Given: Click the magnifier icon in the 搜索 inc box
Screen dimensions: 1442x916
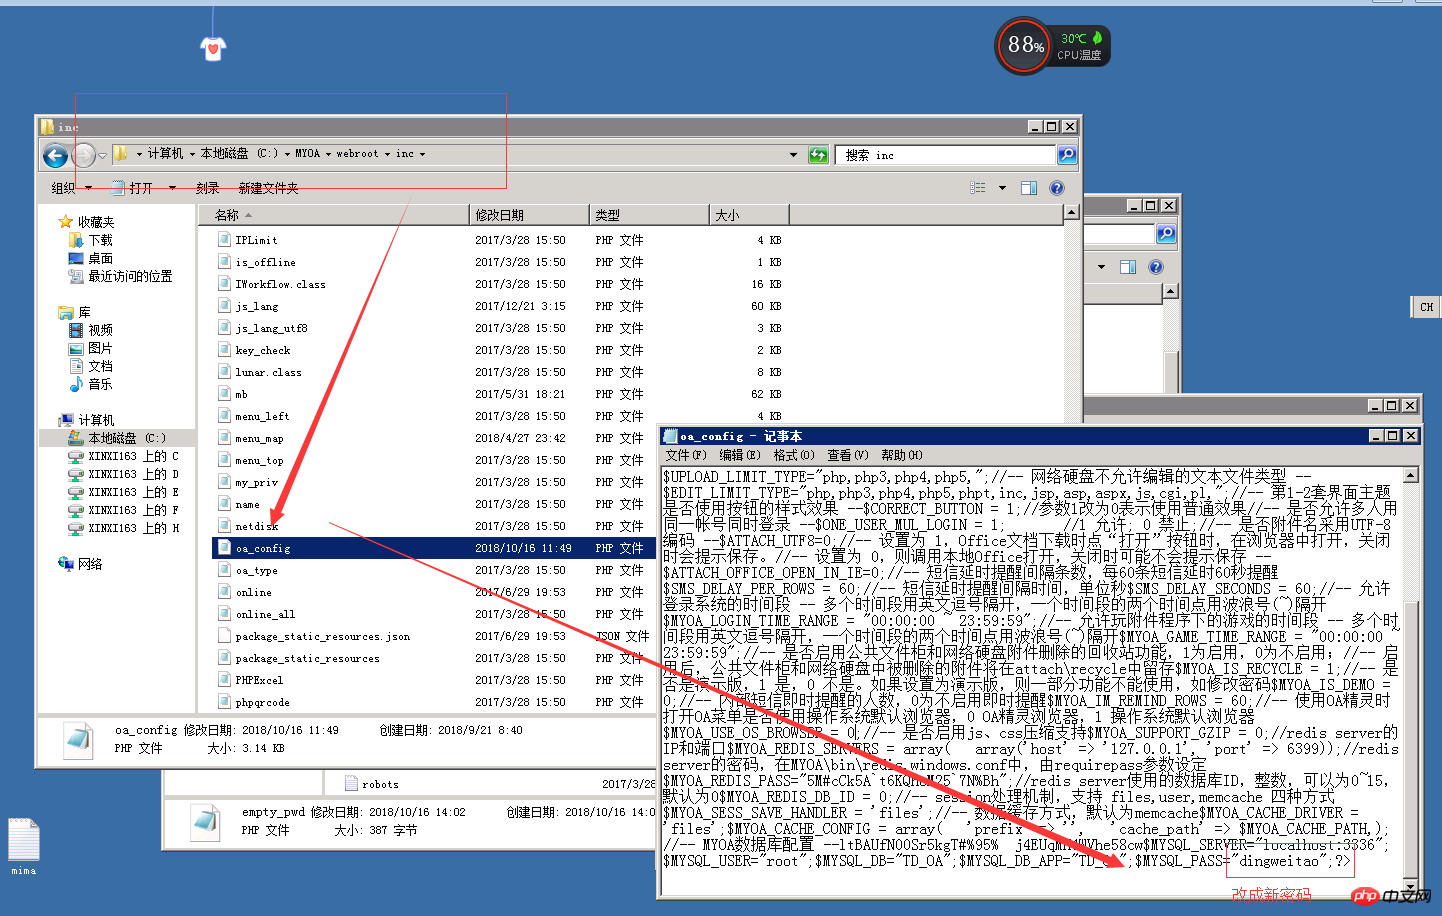Looking at the screenshot, I should click(x=1066, y=155).
